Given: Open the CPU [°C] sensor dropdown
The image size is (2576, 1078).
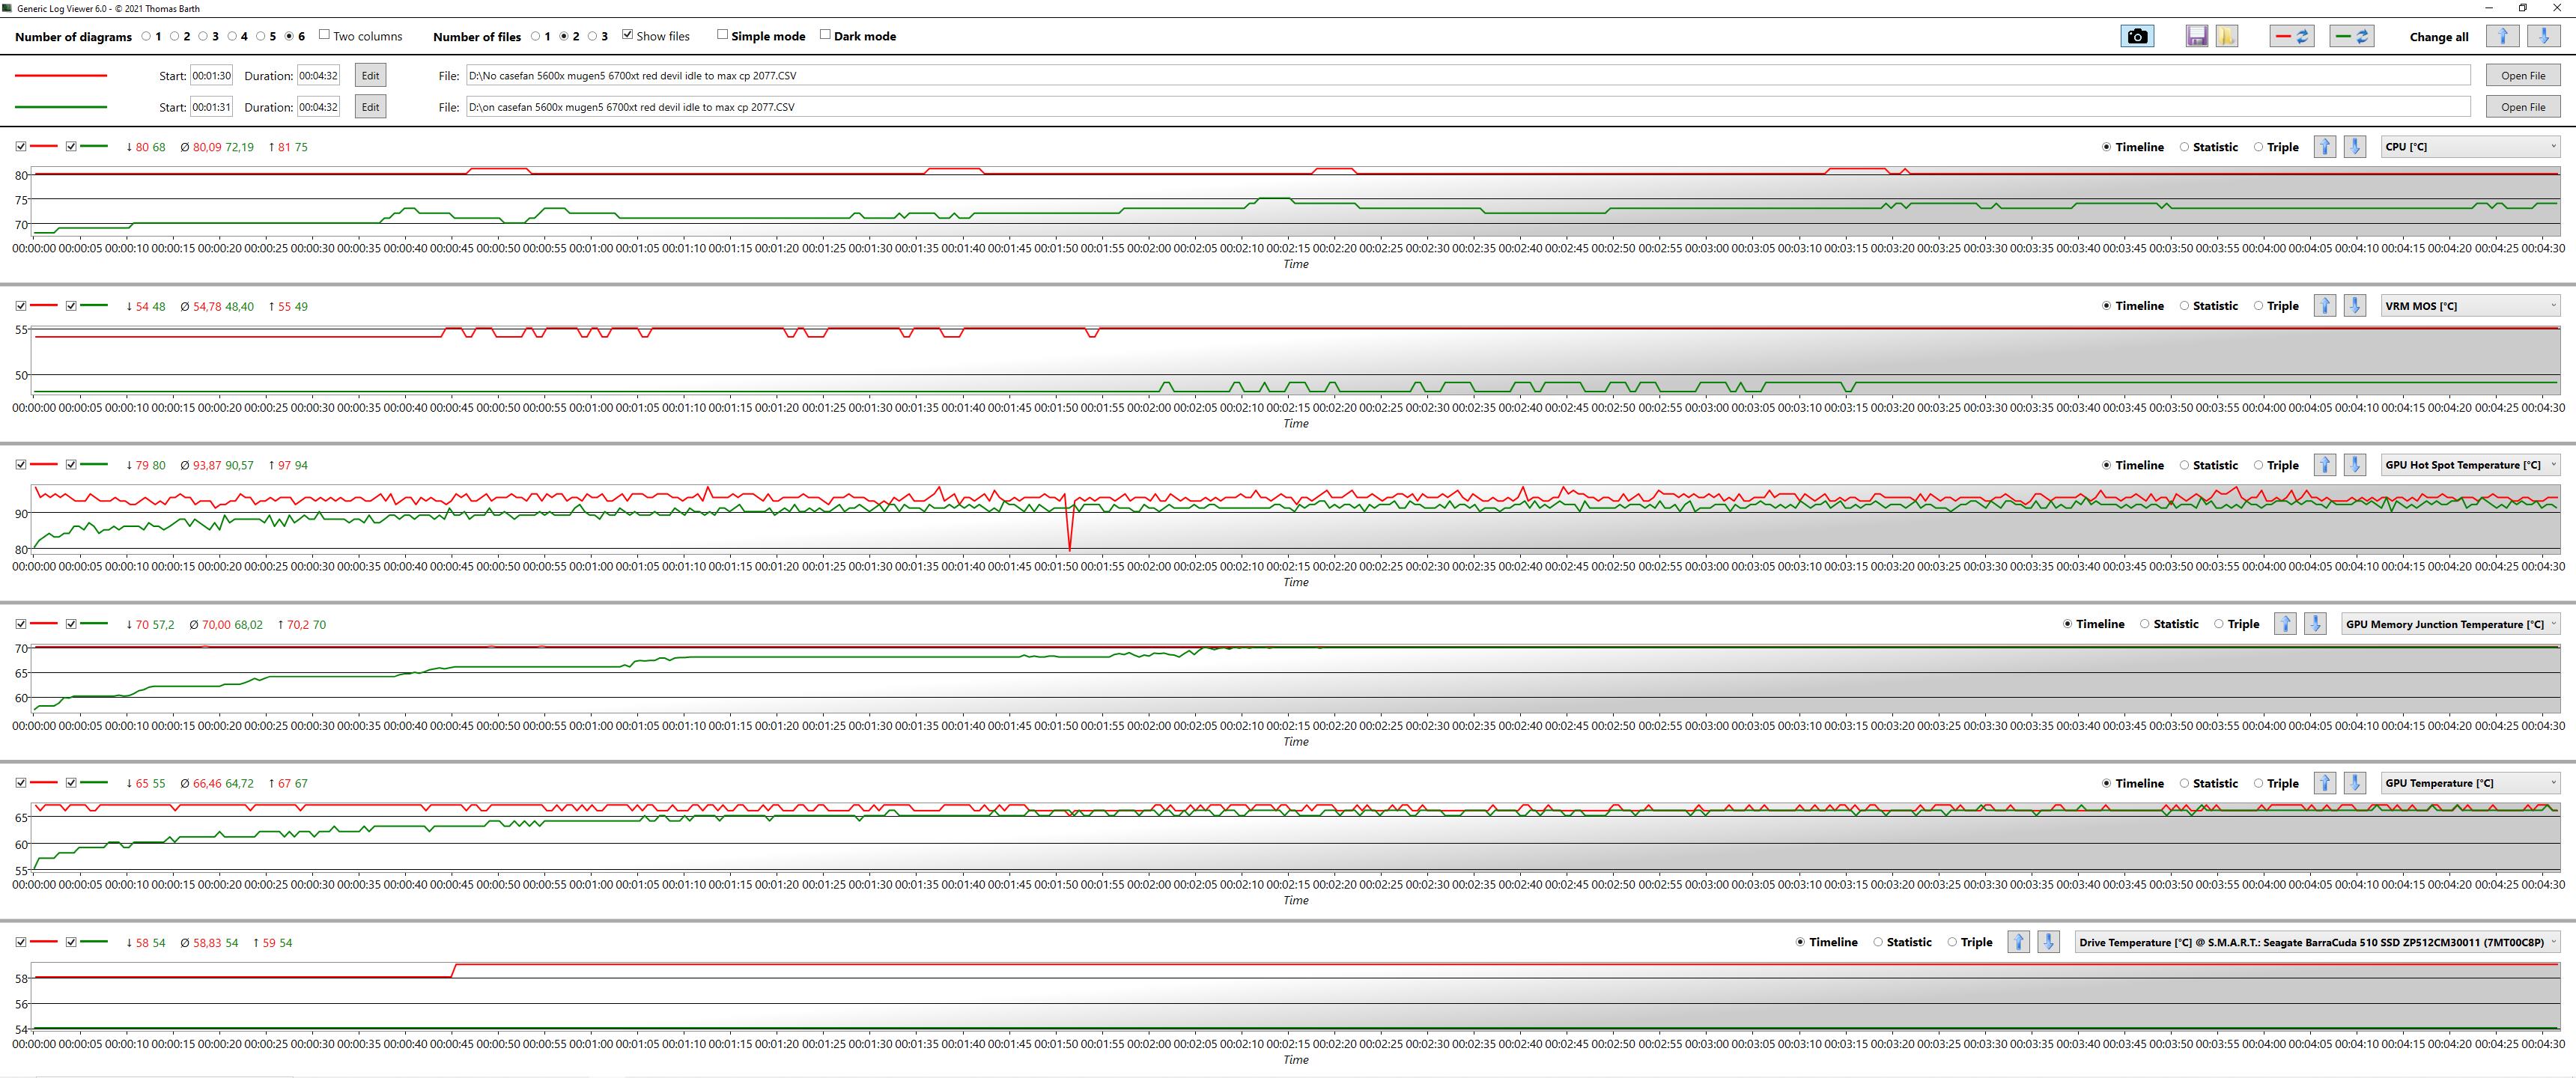Looking at the screenshot, I should click(2470, 147).
